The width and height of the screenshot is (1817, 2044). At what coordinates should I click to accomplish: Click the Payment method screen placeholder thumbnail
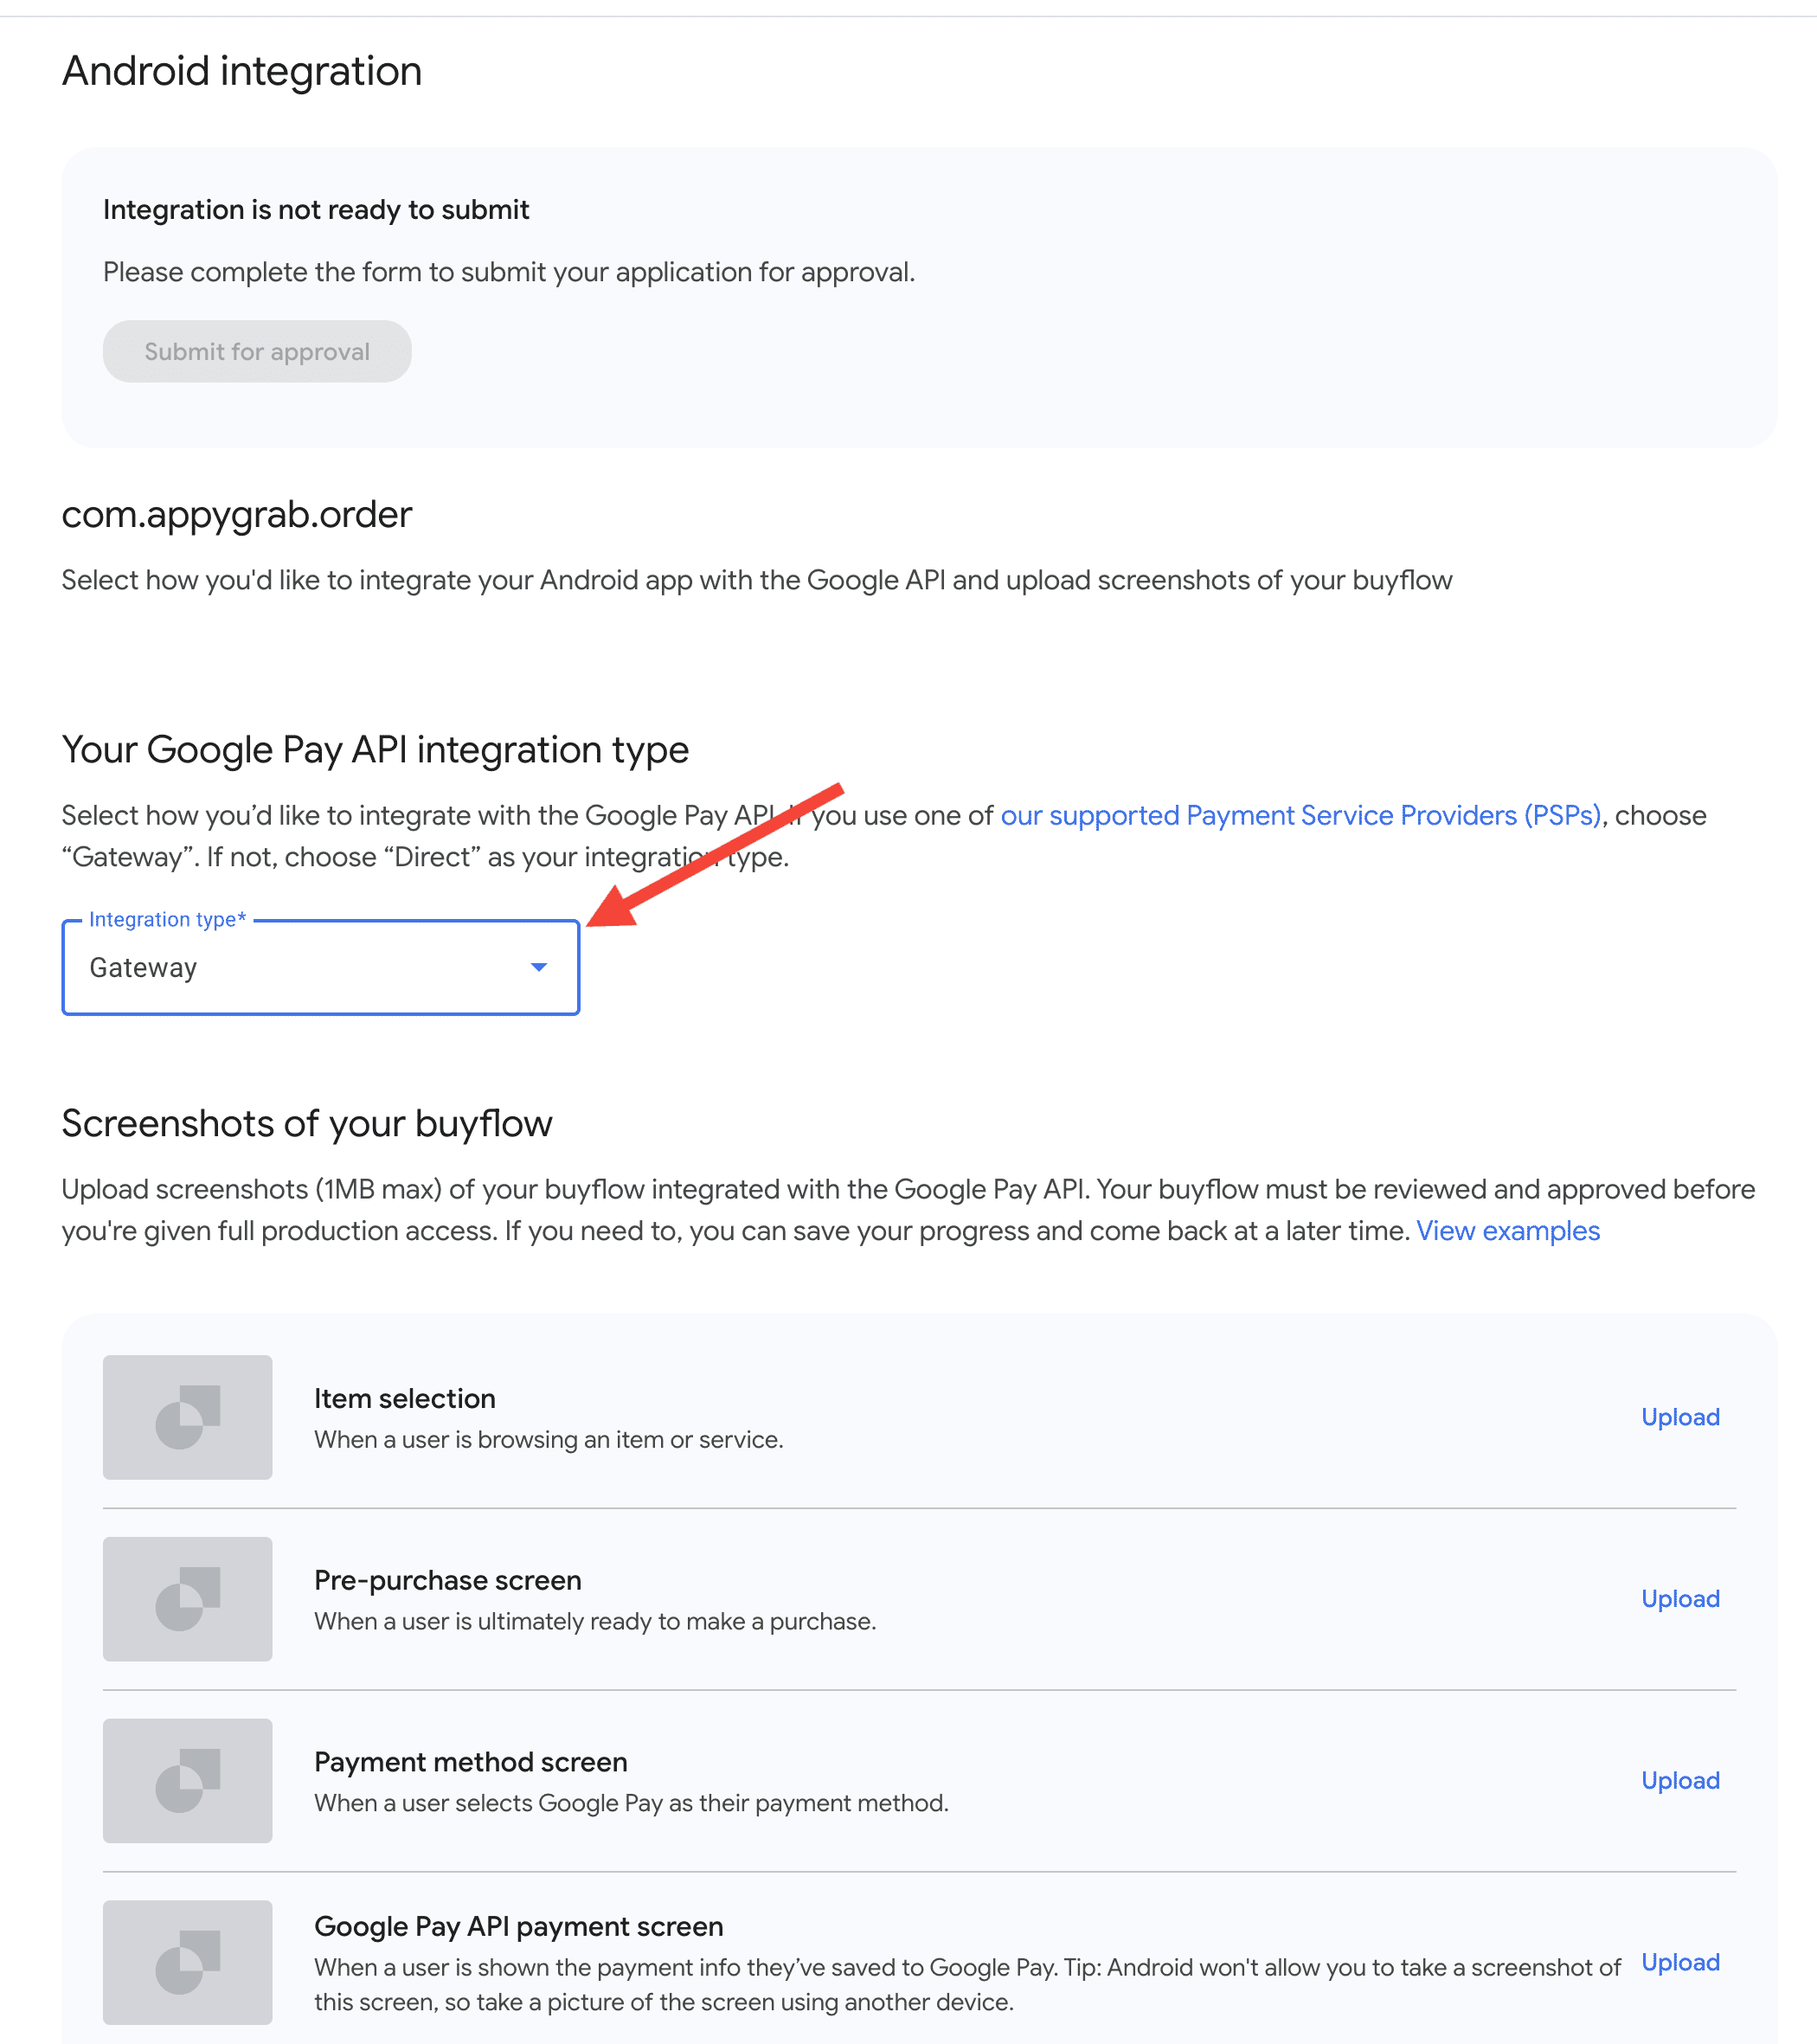coord(188,1781)
